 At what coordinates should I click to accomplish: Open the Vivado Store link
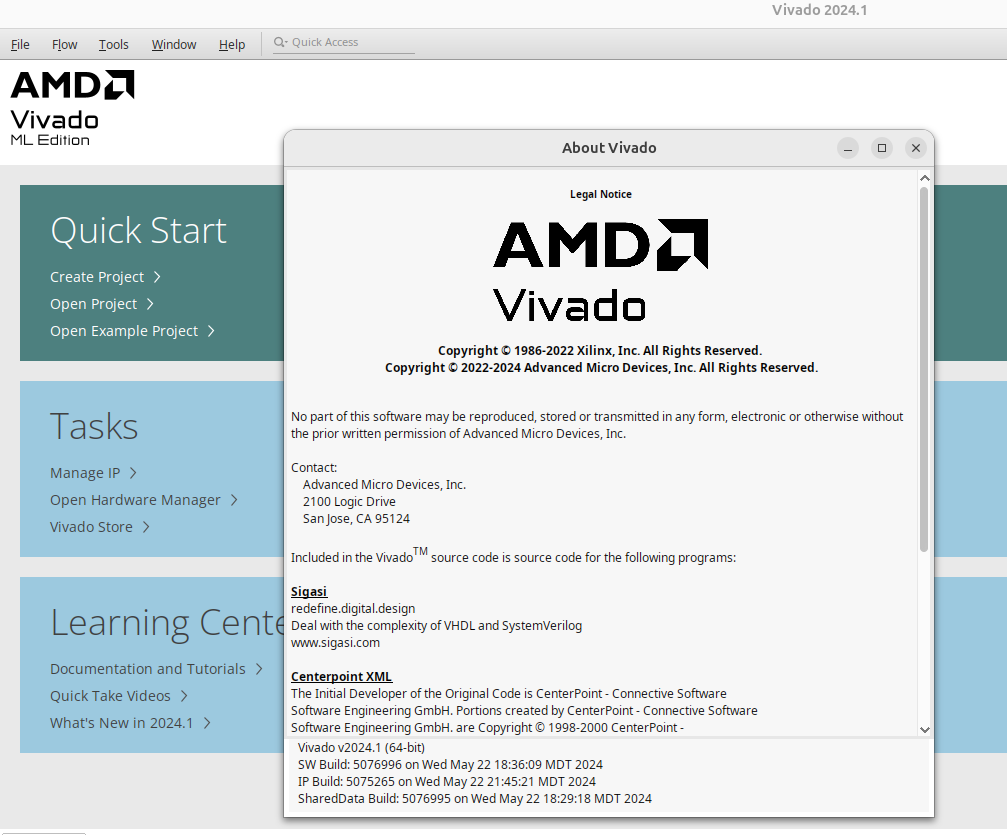click(x=91, y=527)
